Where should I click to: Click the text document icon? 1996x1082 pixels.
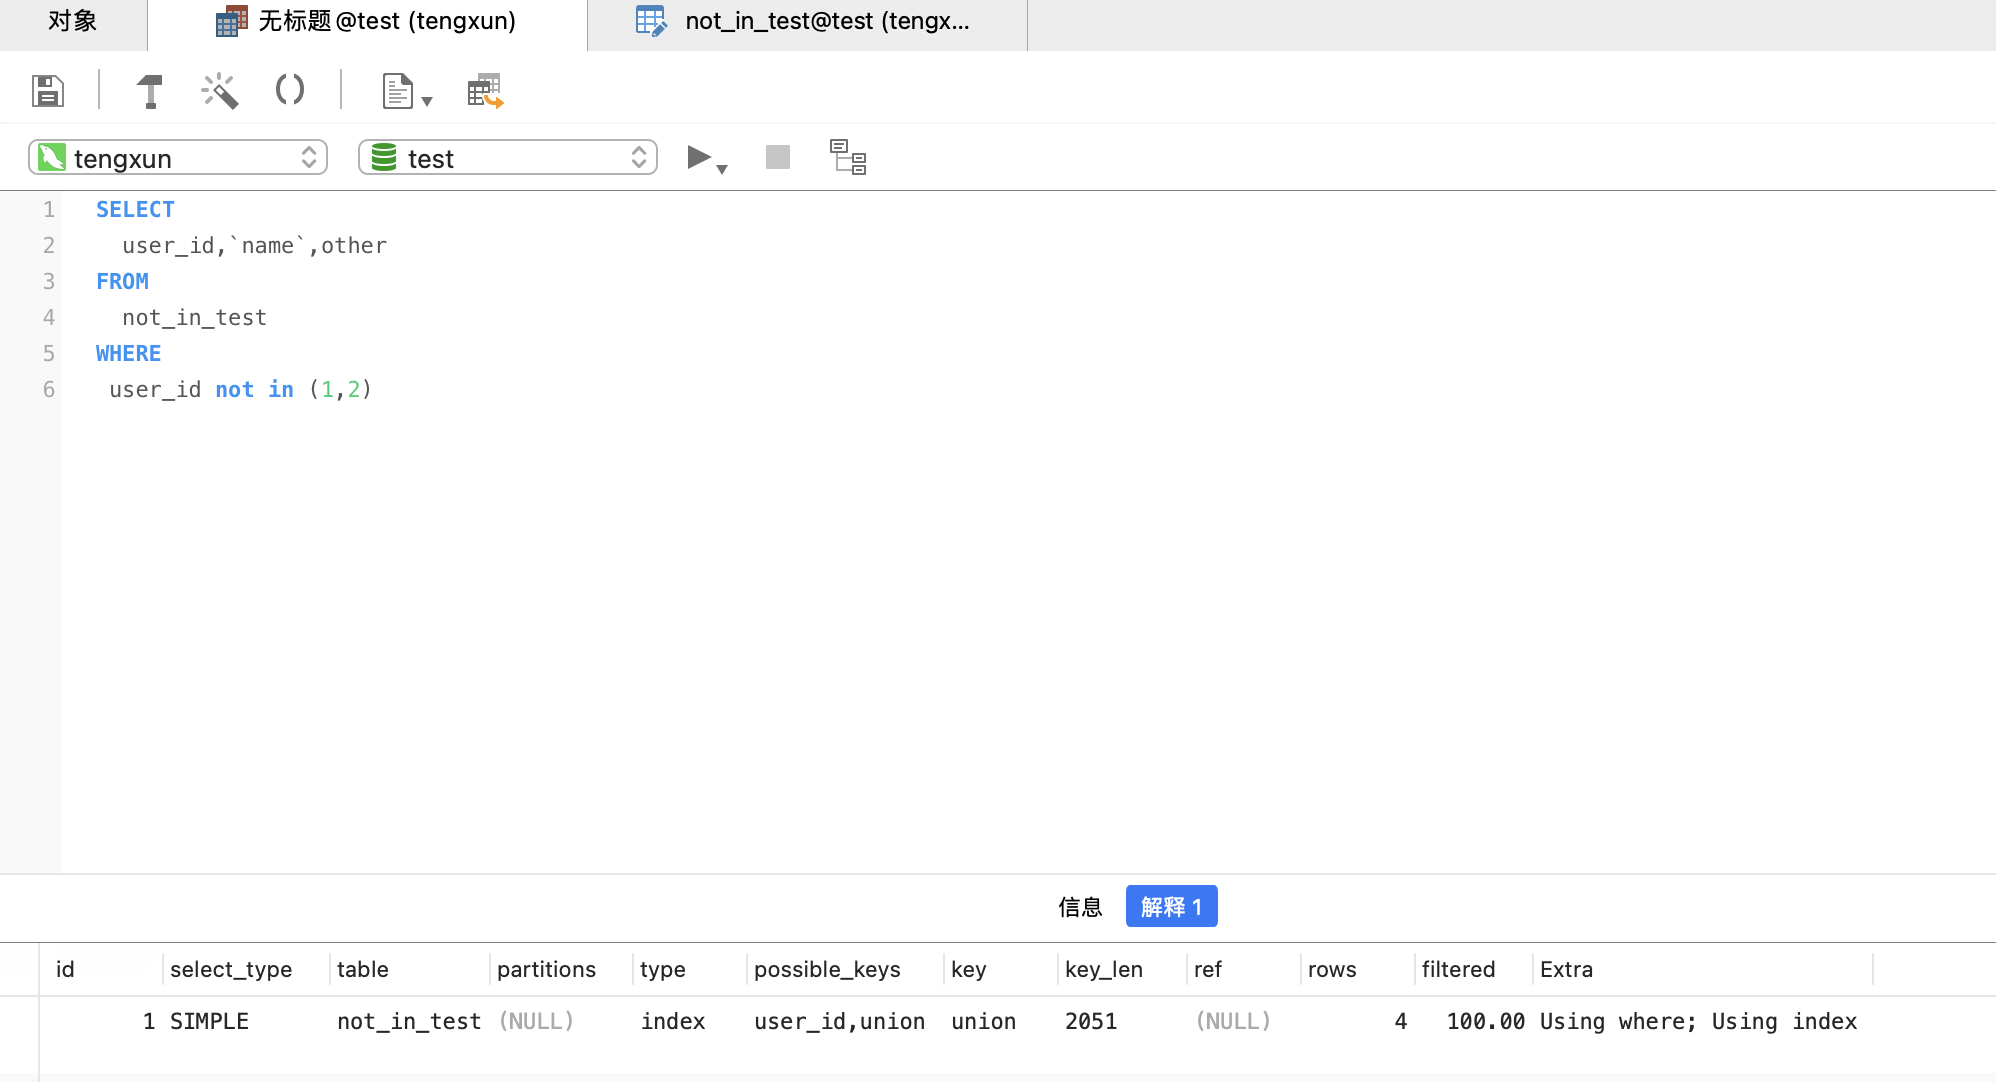click(397, 91)
